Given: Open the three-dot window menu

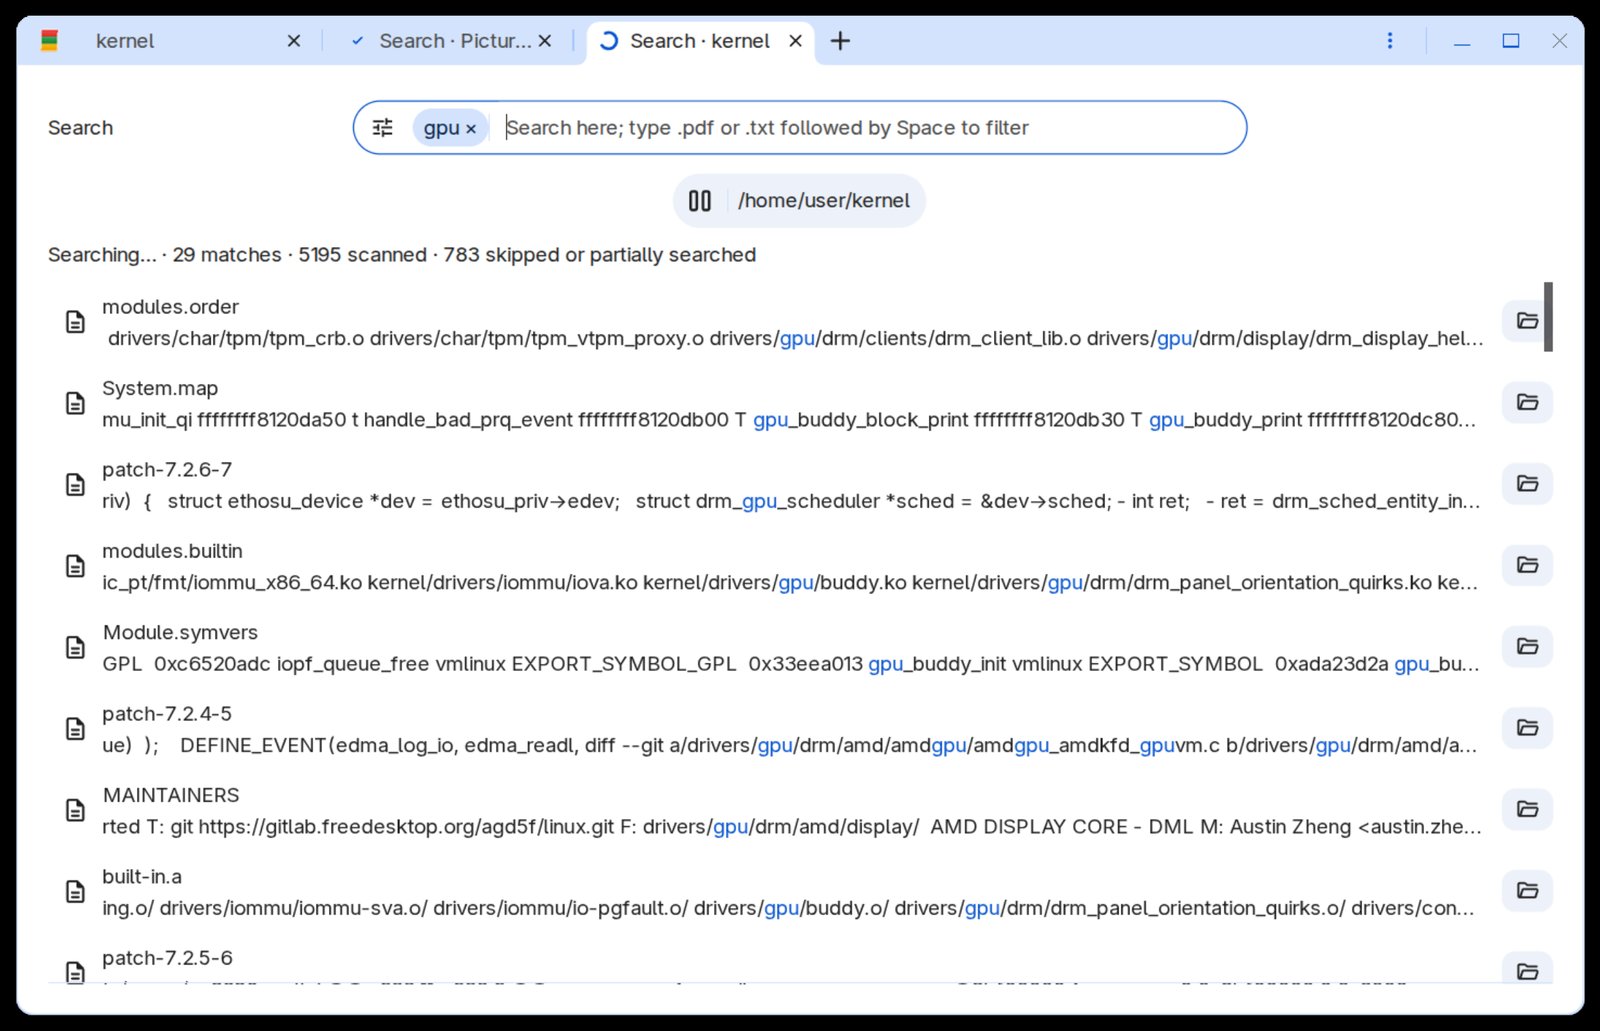Looking at the screenshot, I should click(1390, 41).
